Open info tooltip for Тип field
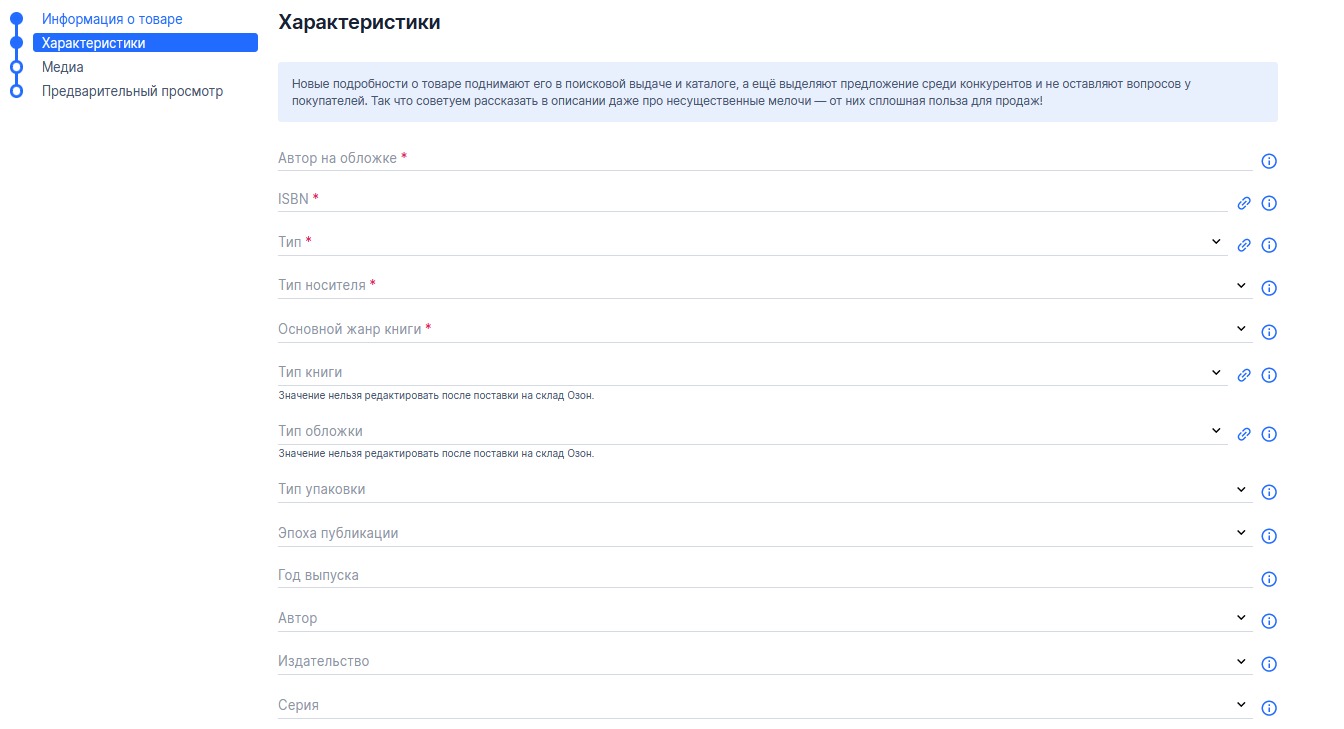 point(1269,245)
